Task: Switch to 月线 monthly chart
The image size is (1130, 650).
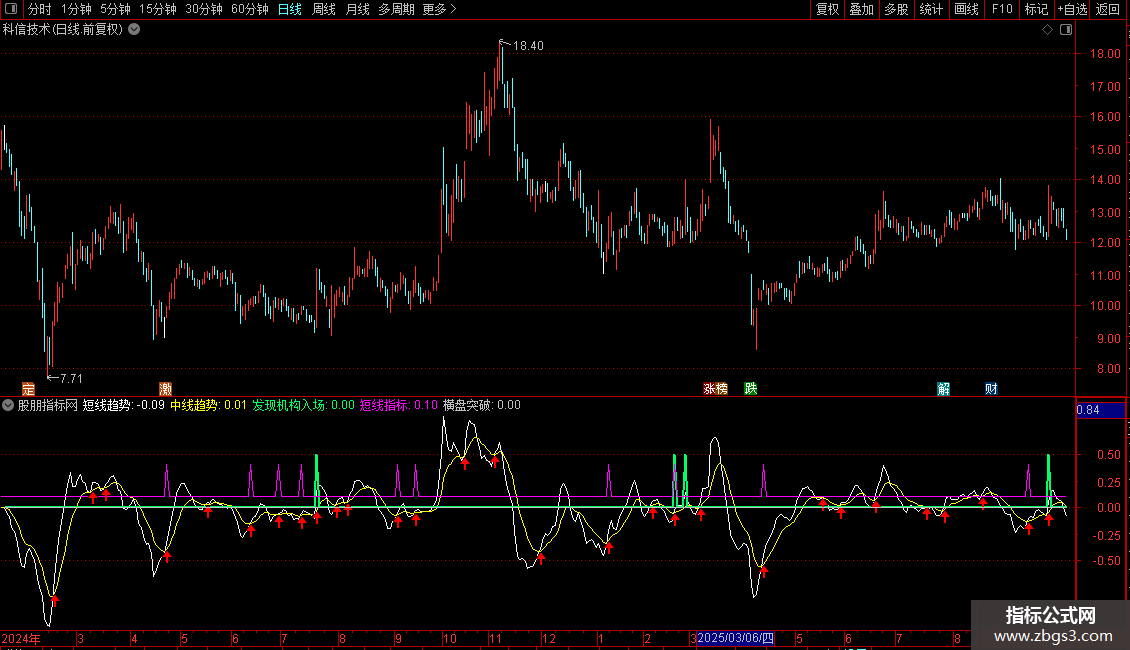Action: pyautogui.click(x=357, y=9)
